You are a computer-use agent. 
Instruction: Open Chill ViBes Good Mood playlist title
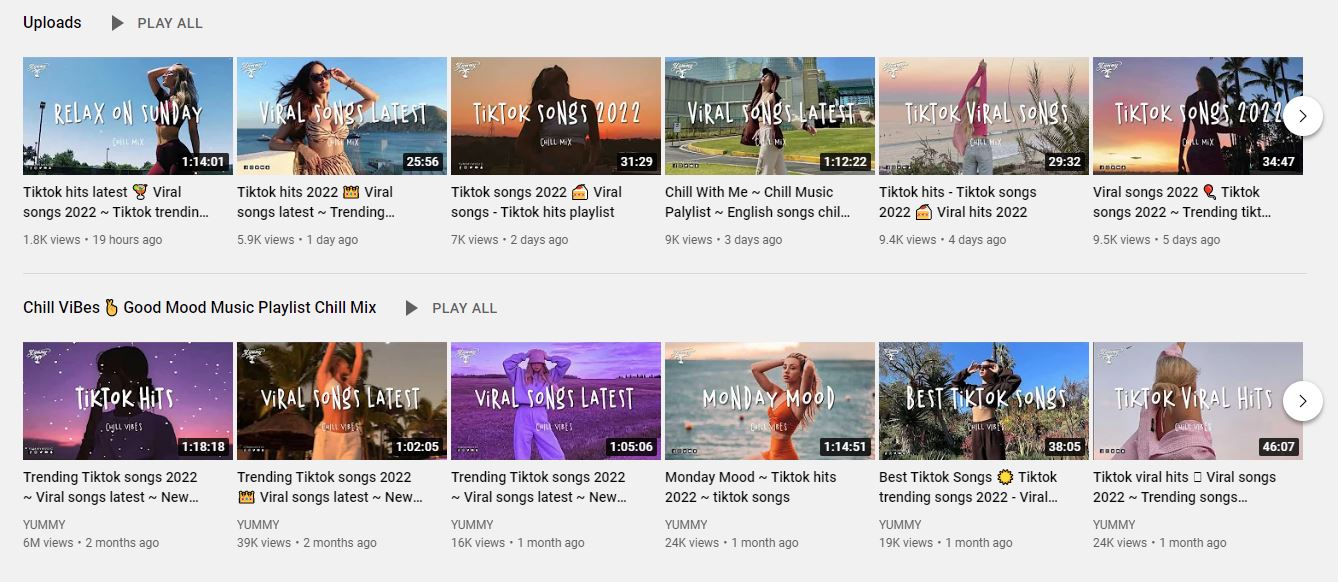[x=200, y=308]
